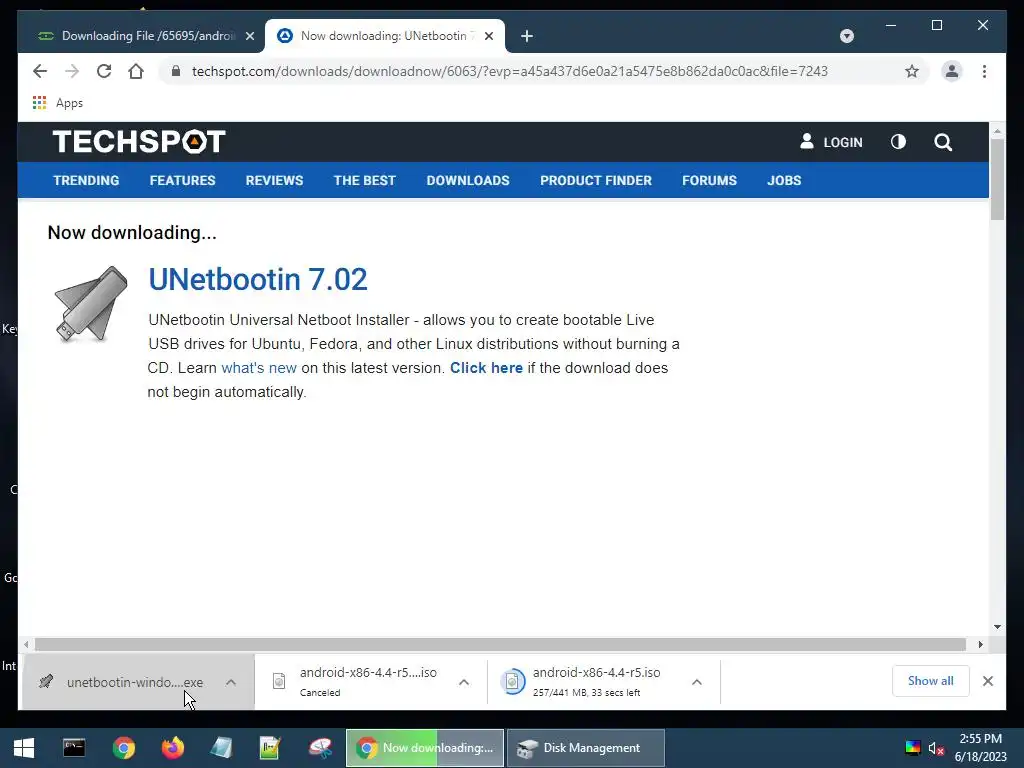Click the LOGIN user link

click(x=831, y=142)
